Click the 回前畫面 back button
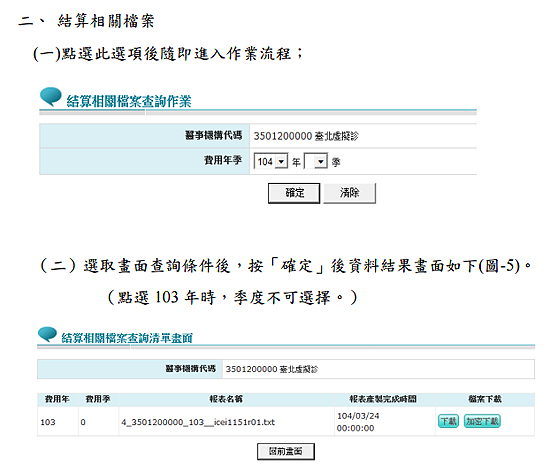 click(286, 451)
